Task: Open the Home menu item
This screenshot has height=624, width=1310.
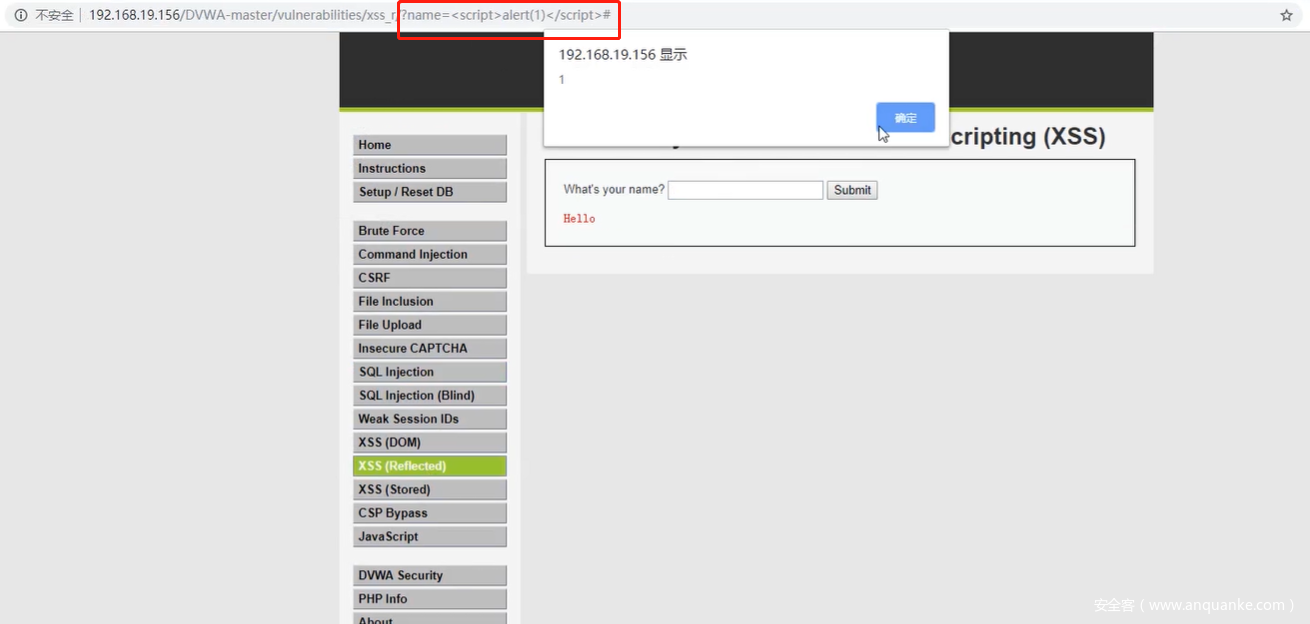Action: [430, 145]
